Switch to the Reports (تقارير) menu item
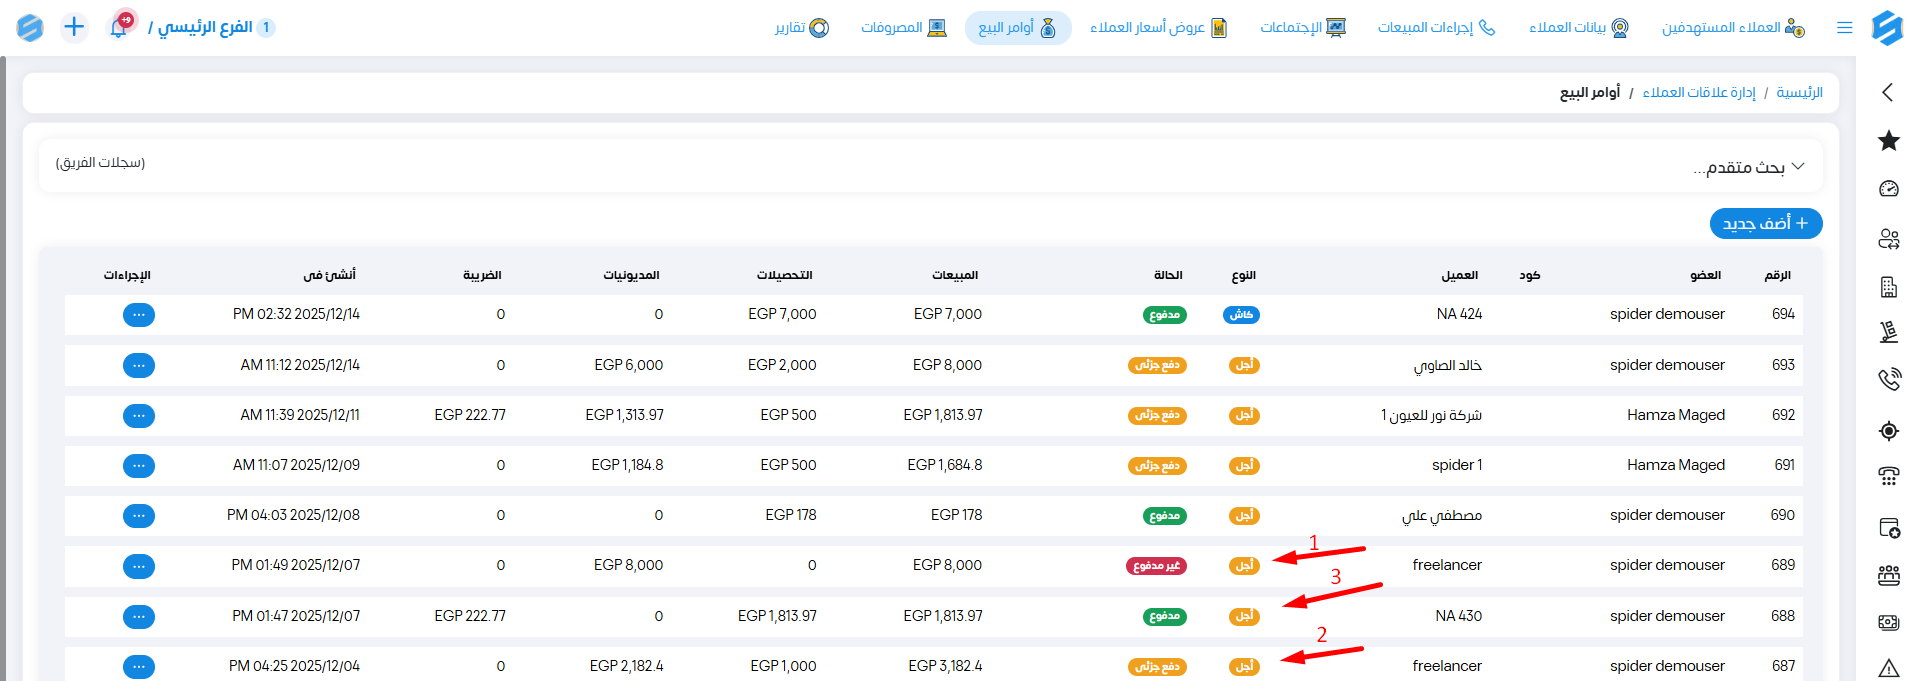The height and width of the screenshot is (681, 1919). (801, 28)
